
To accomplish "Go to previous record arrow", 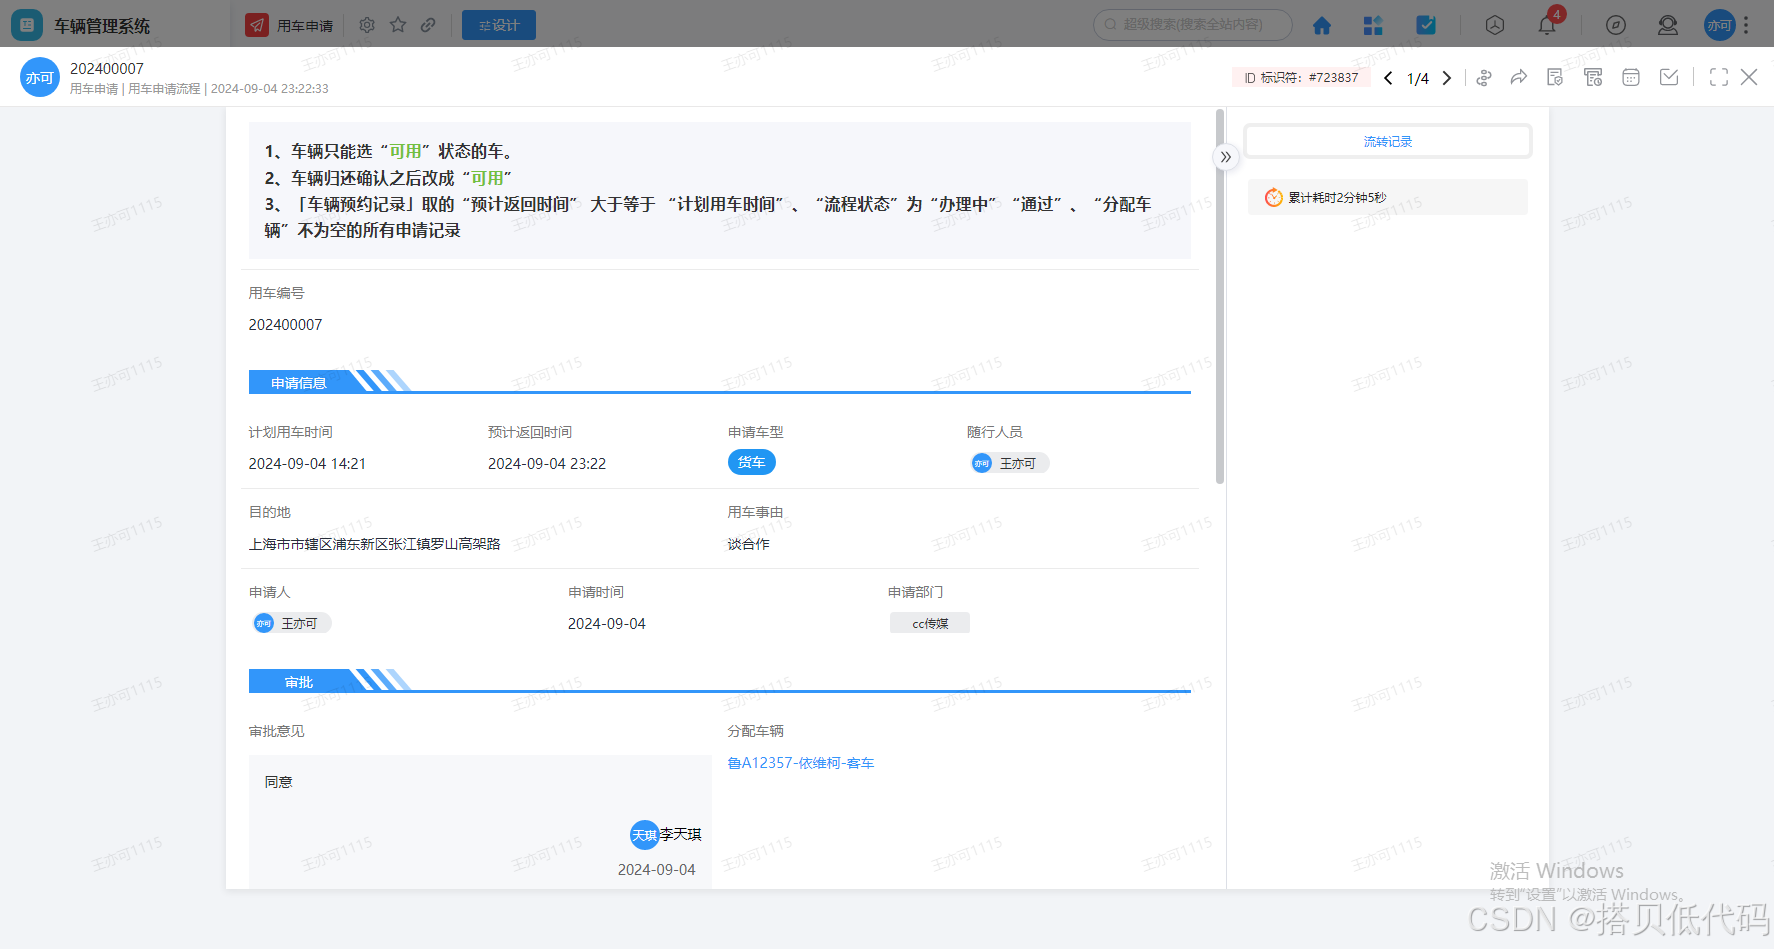I will click(x=1388, y=78).
